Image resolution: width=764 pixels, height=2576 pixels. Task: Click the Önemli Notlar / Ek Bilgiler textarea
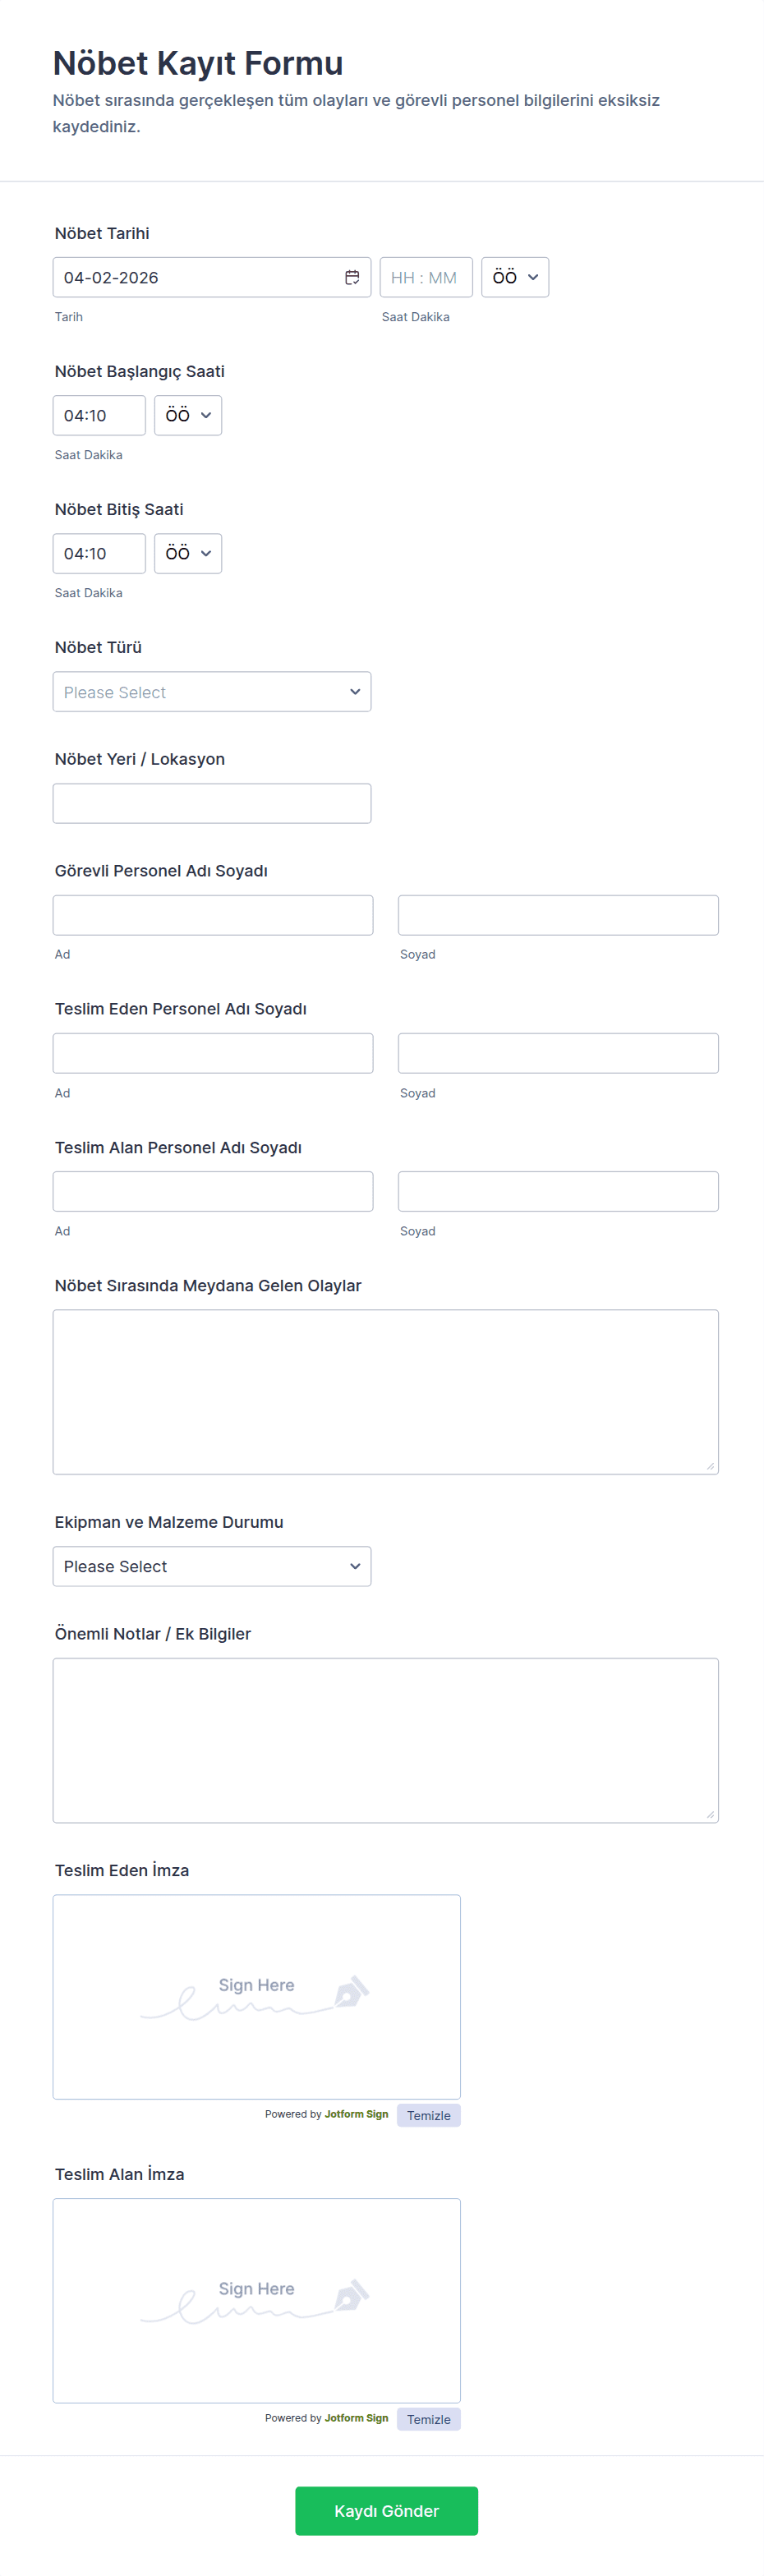385,1740
